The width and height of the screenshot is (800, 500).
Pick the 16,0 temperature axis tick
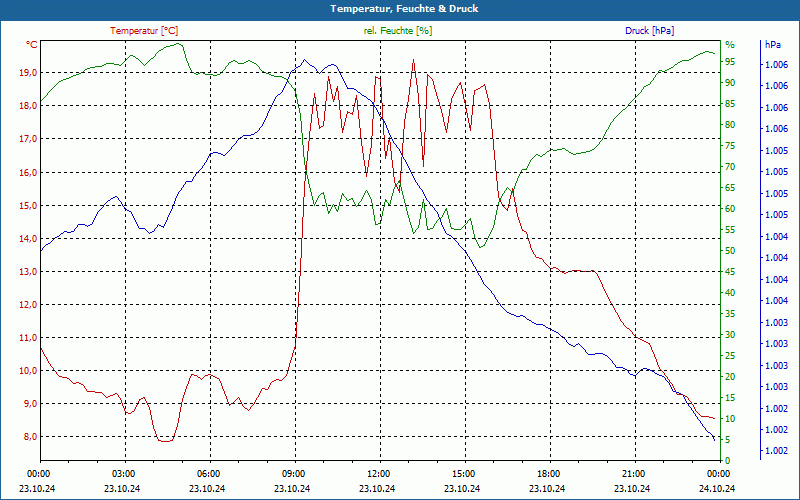pyautogui.click(x=28, y=172)
